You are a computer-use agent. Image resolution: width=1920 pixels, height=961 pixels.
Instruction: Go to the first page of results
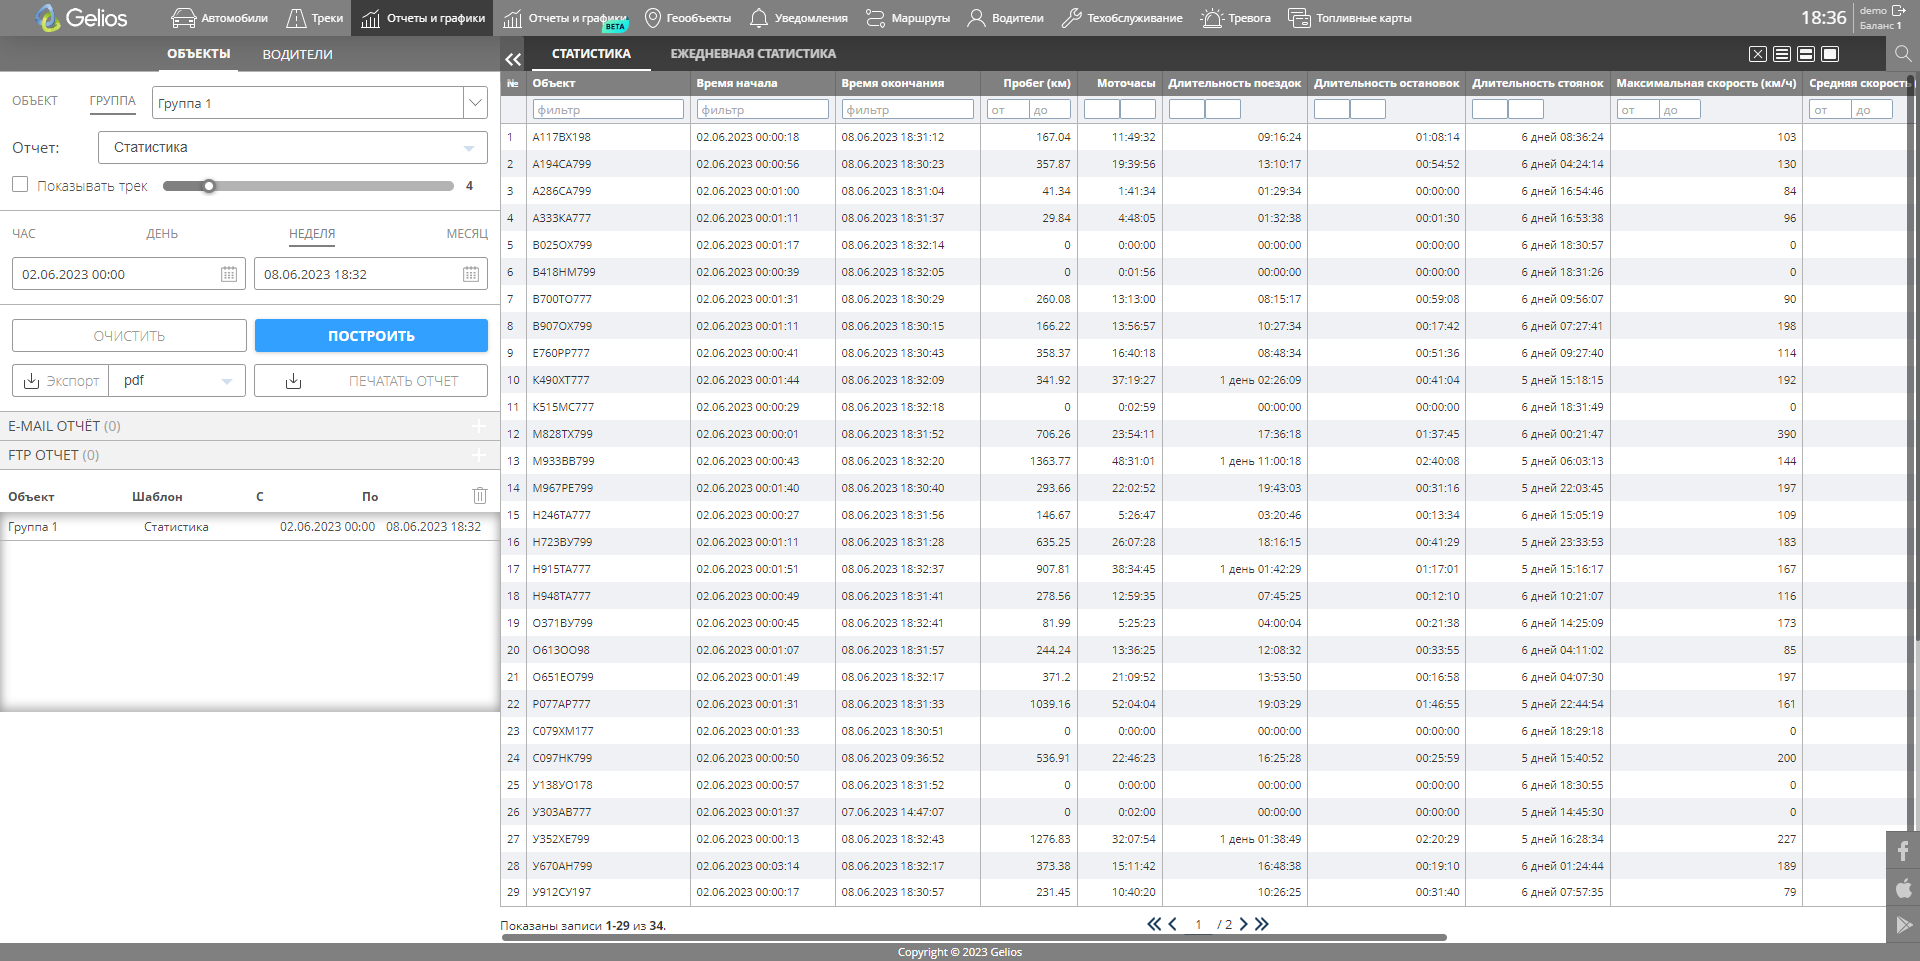(1154, 924)
